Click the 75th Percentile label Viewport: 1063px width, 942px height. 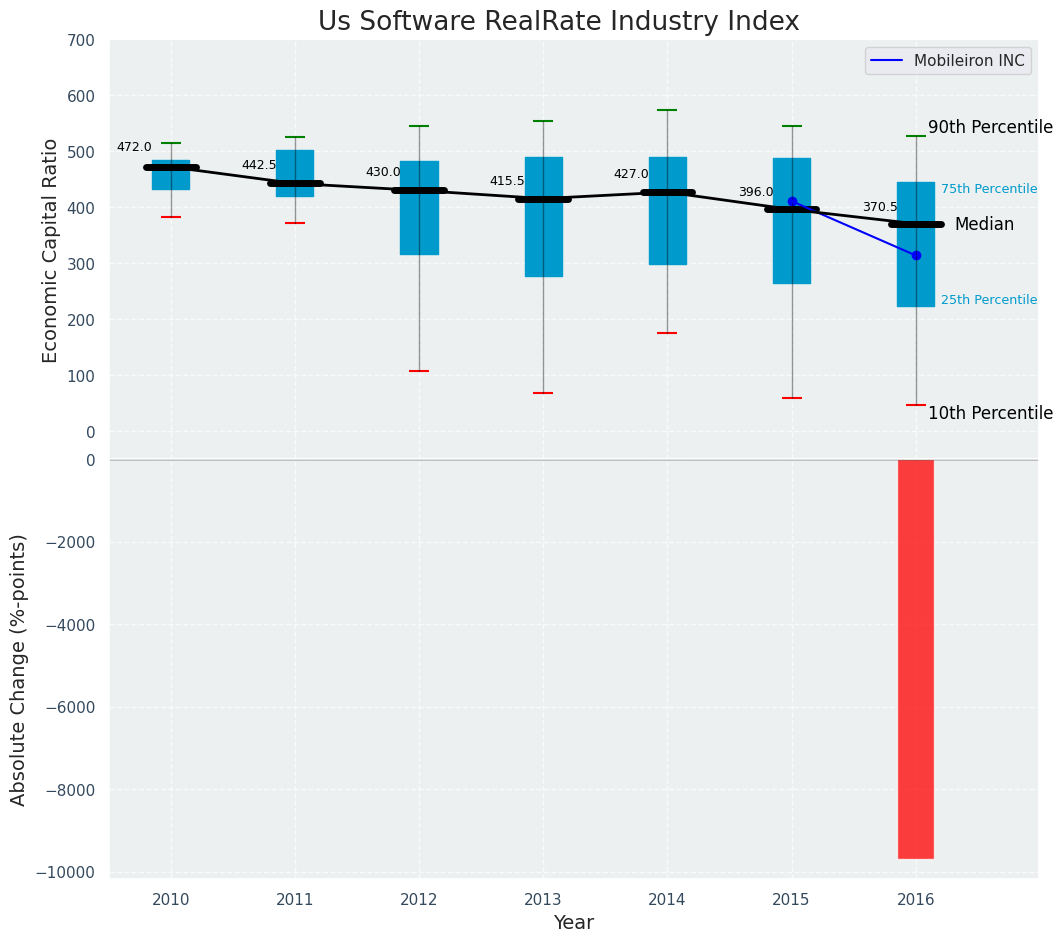(x=989, y=189)
